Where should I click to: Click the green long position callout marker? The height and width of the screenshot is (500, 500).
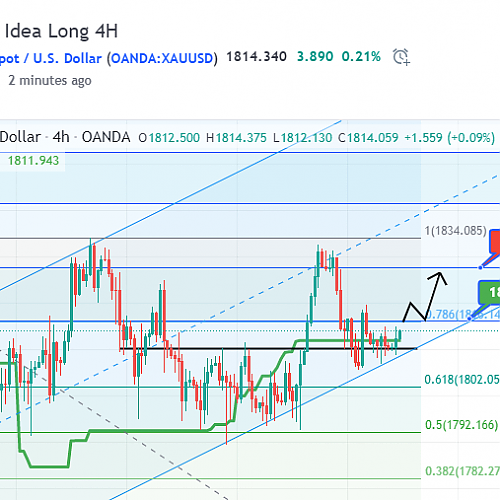(489, 293)
